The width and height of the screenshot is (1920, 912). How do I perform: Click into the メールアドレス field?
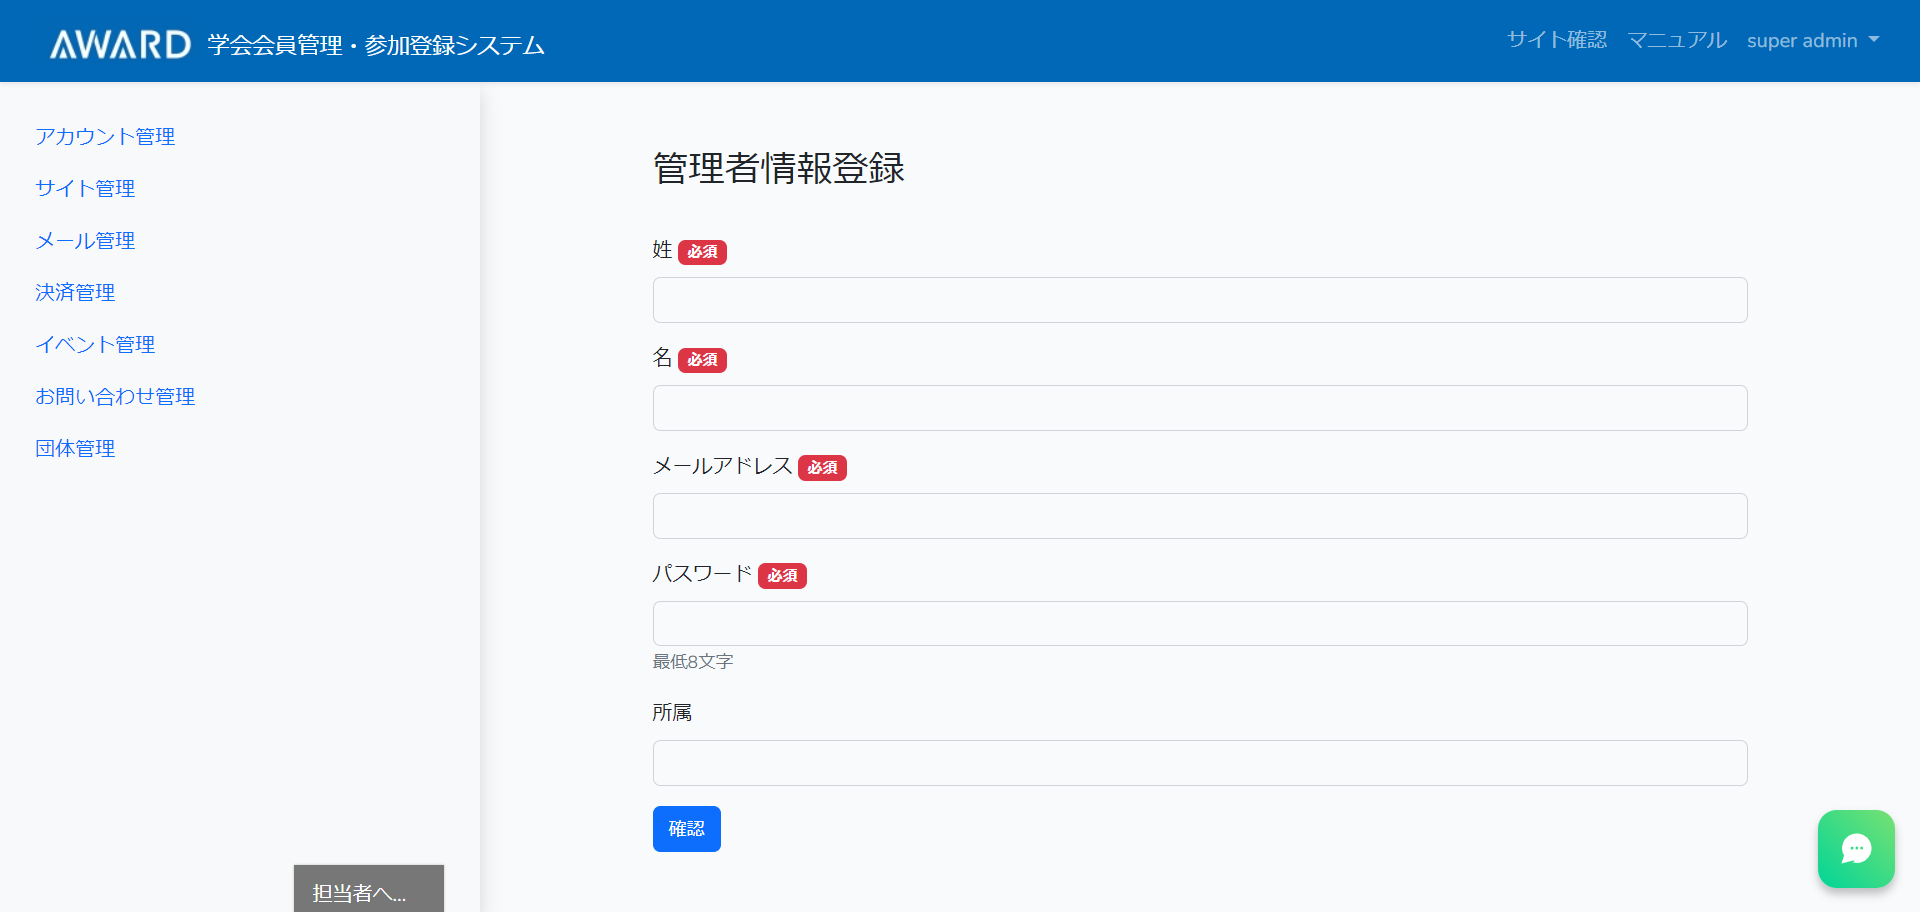pos(1200,516)
